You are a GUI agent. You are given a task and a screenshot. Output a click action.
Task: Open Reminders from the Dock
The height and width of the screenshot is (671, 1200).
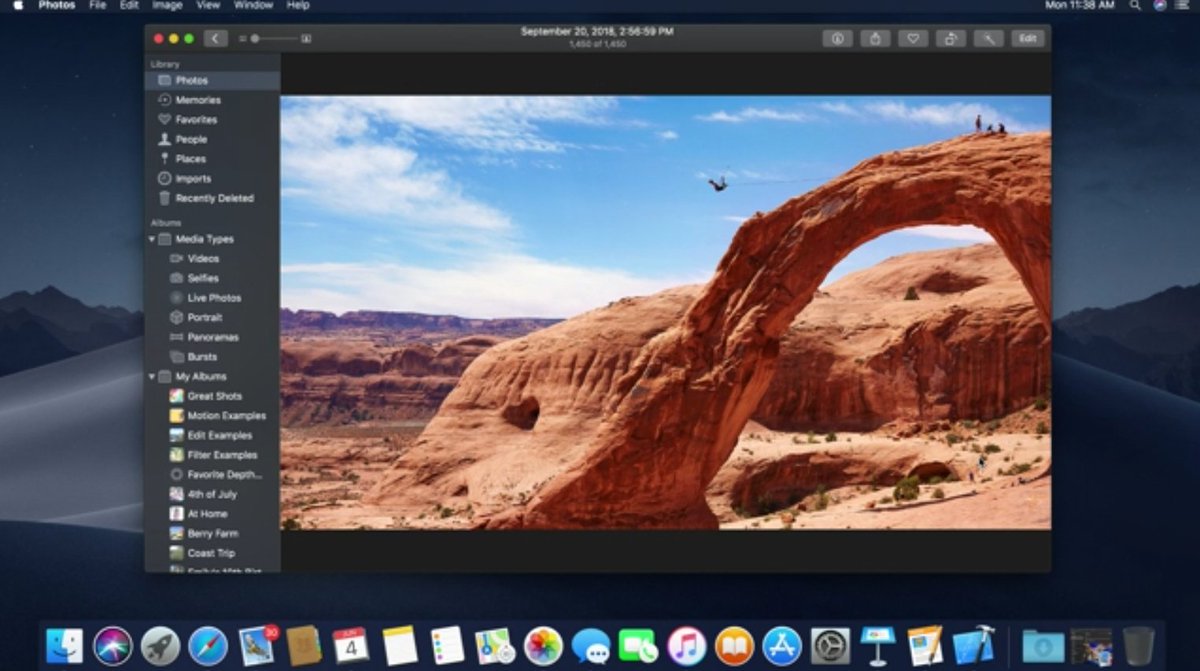tap(447, 646)
